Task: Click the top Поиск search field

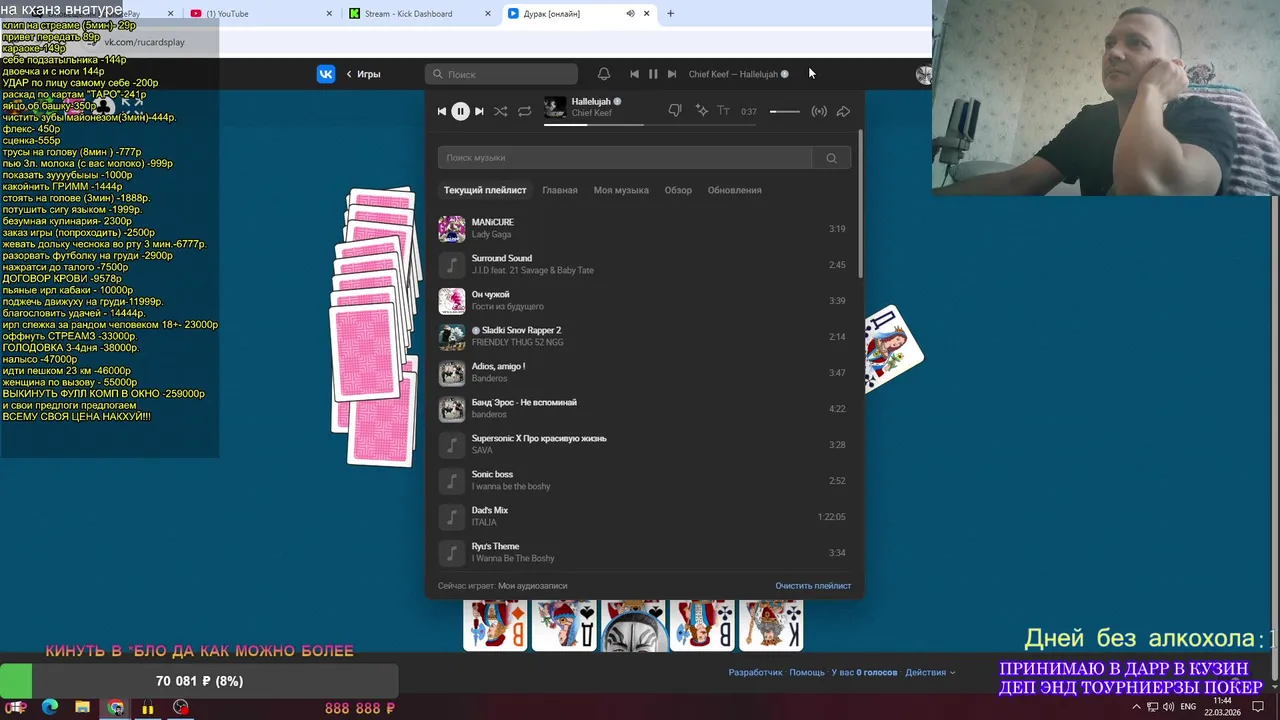Action: (501, 74)
